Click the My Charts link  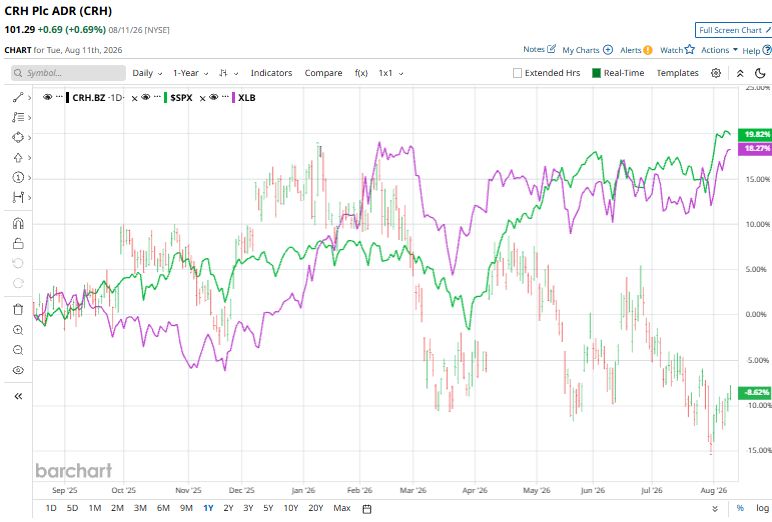(x=580, y=50)
